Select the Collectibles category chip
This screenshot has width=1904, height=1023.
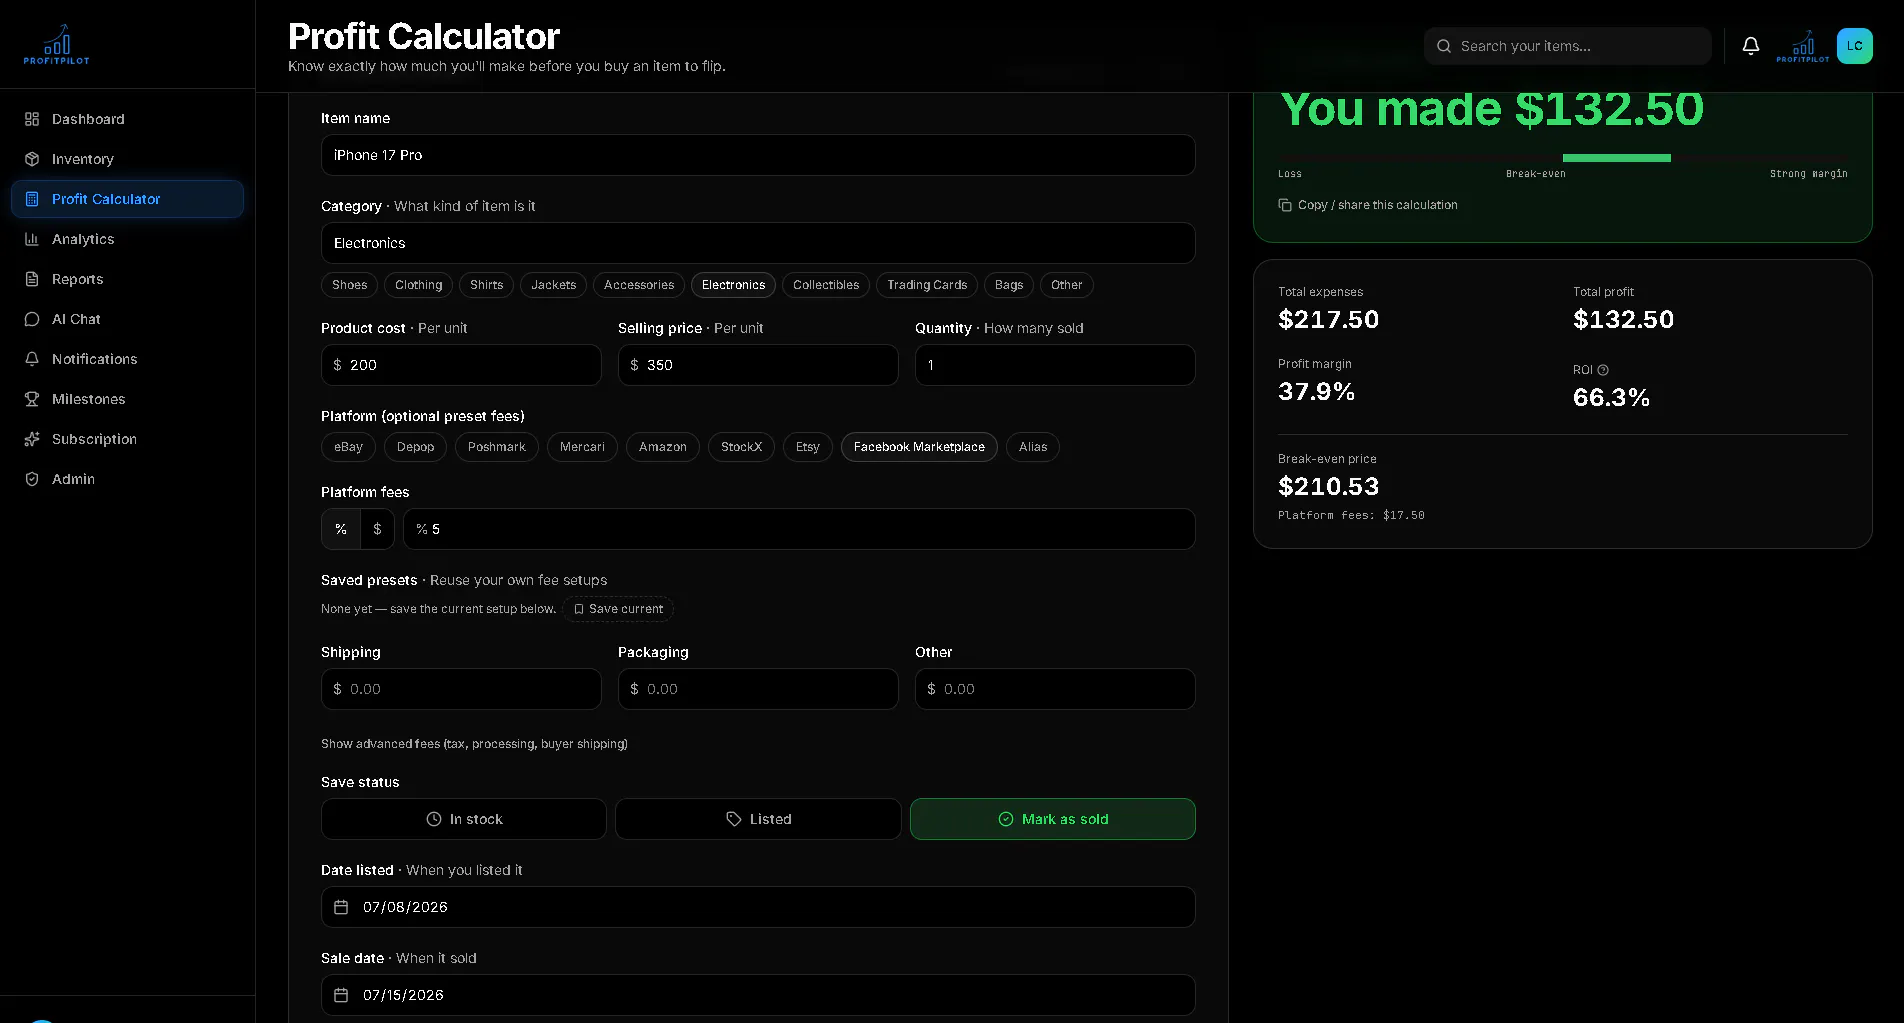point(826,285)
